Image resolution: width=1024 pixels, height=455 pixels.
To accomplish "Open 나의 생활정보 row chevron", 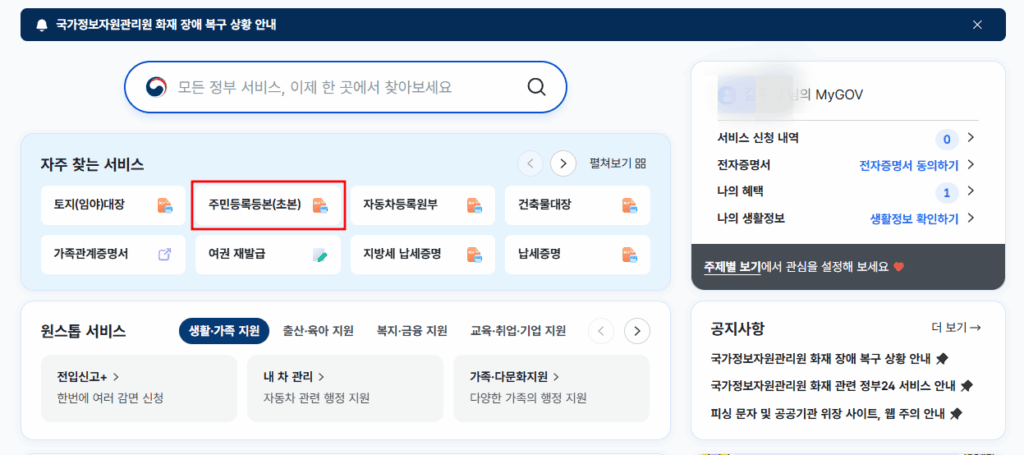I will [971, 218].
